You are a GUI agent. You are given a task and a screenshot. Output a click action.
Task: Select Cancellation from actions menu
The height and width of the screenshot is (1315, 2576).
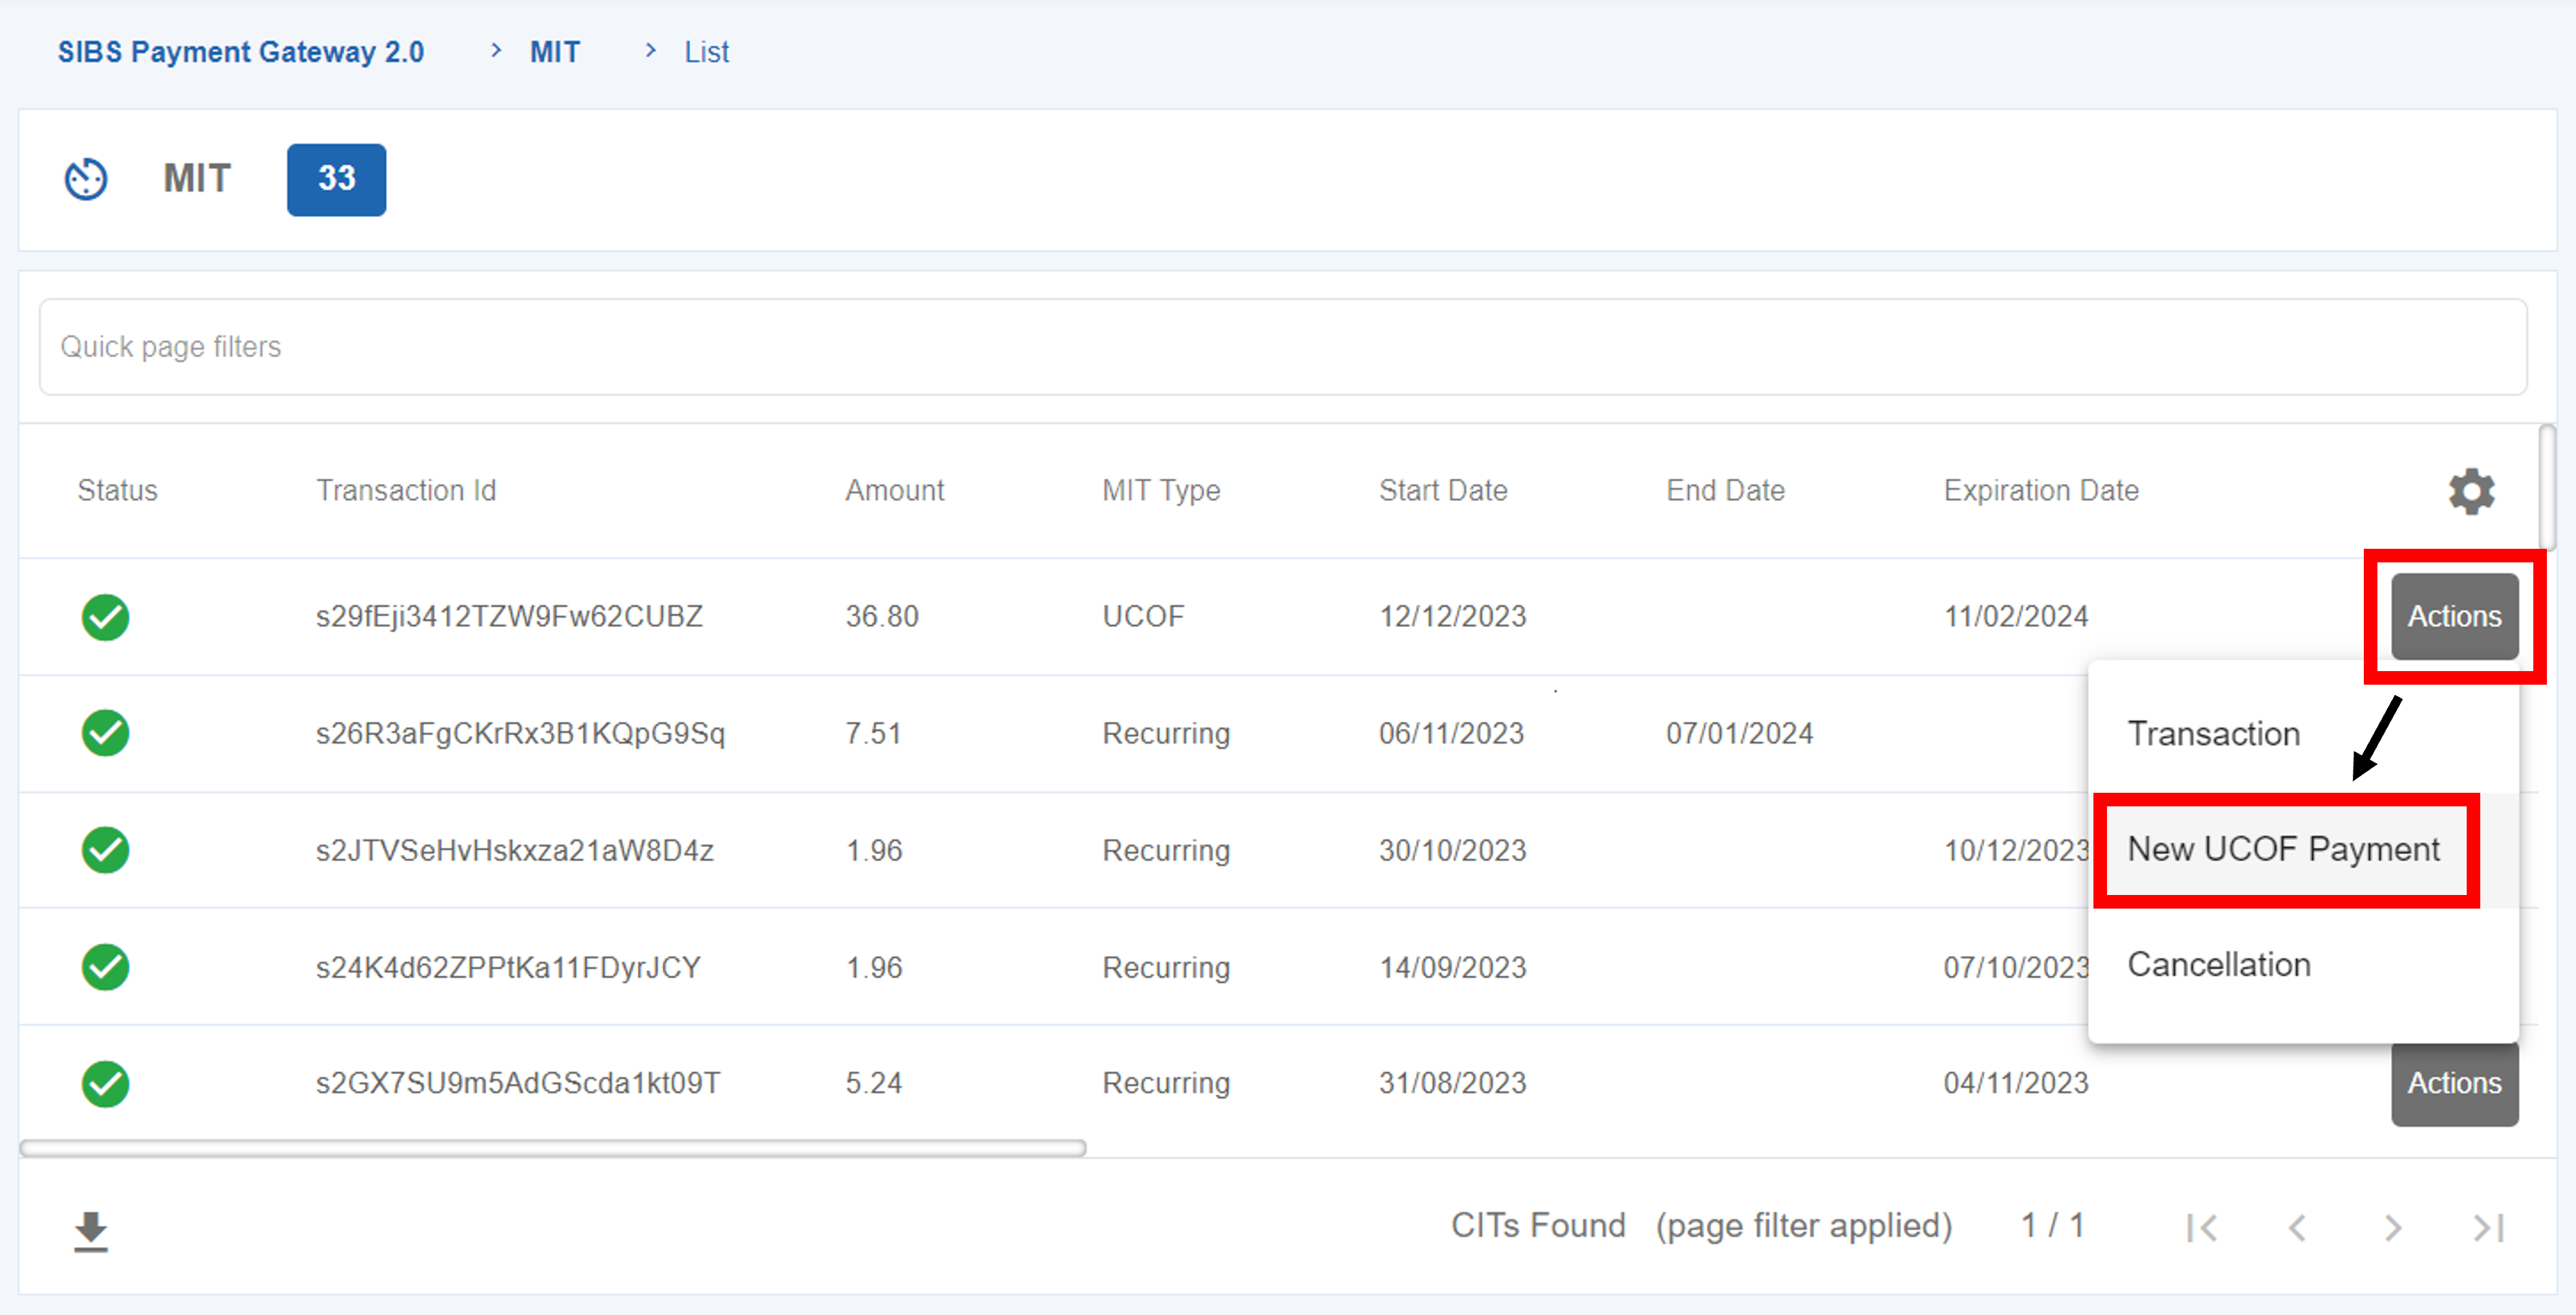coord(2218,965)
